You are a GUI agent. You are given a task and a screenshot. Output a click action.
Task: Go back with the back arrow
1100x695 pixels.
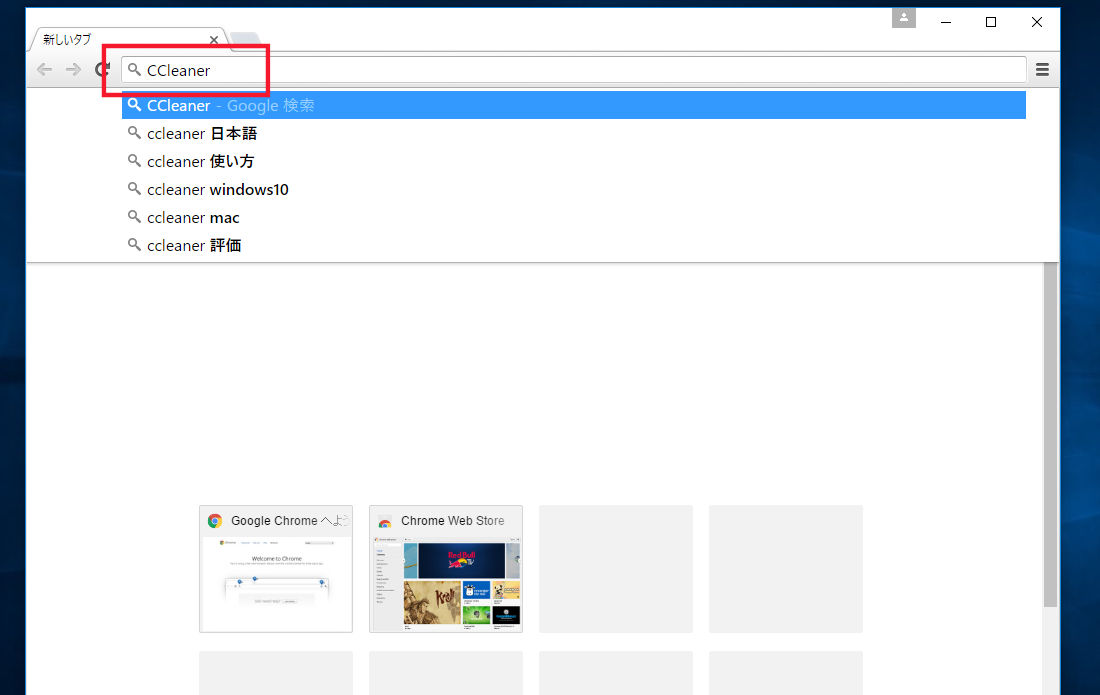coord(44,69)
